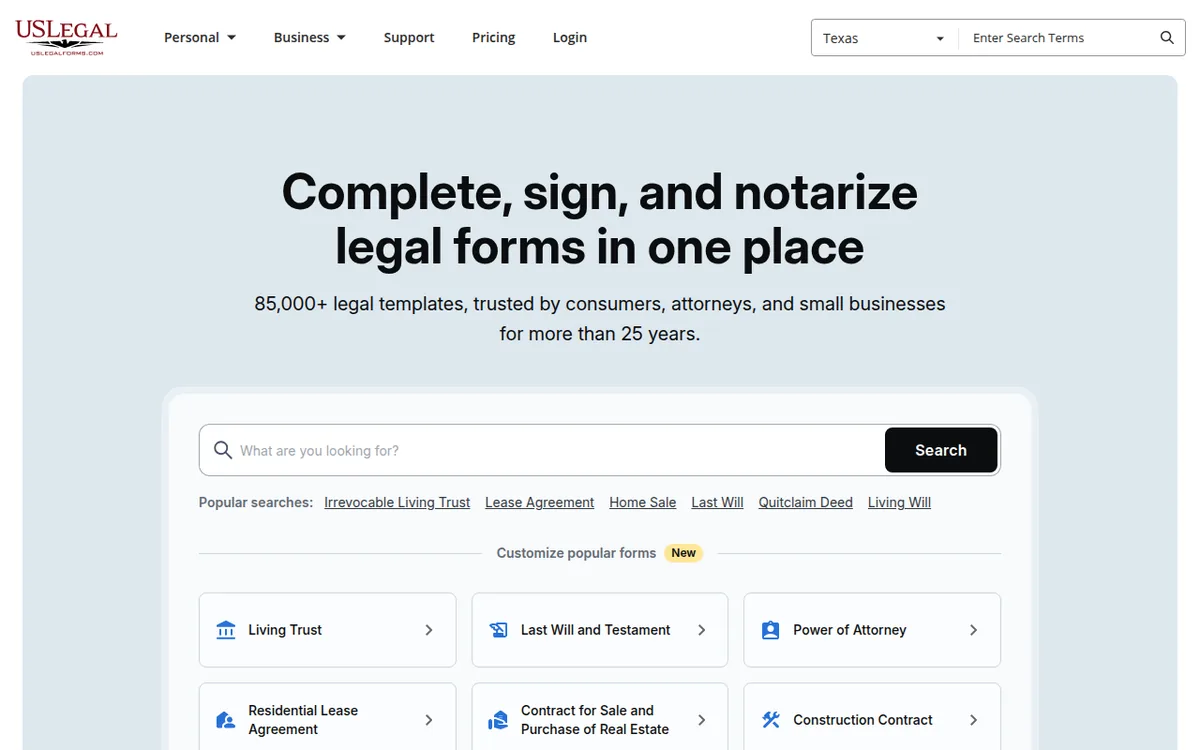The width and height of the screenshot is (1200, 750).
Task: Click the 'Construction Contract' card title
Action: 863,720
